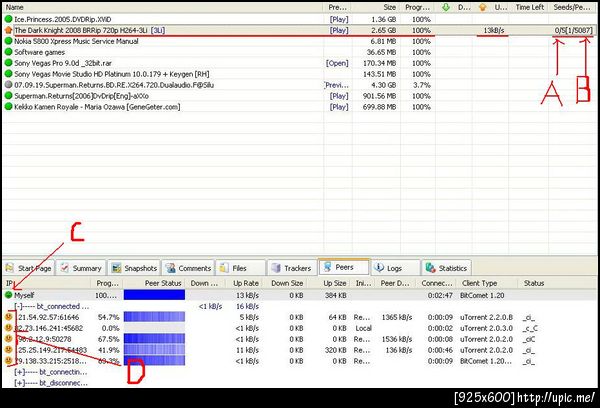
Task: Click the orange upload column header icon
Action: (x=483, y=7)
